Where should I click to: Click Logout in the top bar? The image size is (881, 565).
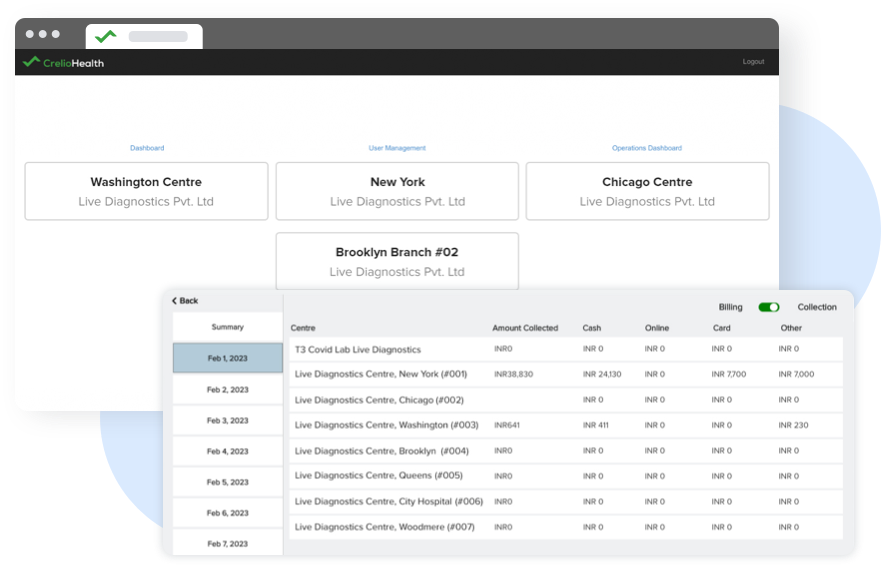tap(753, 62)
